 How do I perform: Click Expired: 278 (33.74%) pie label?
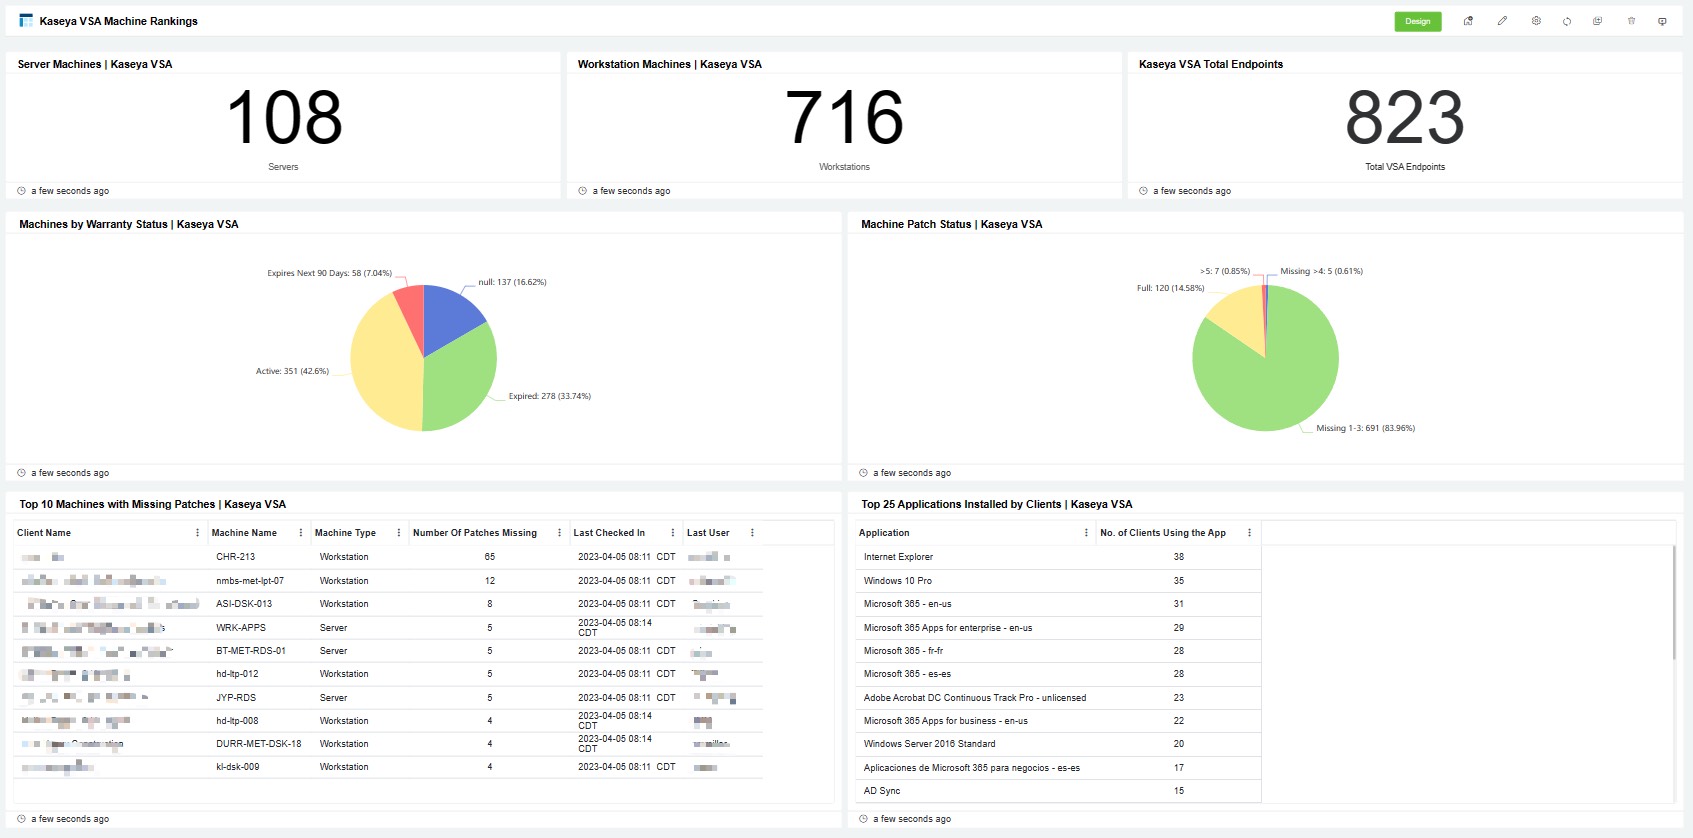[x=550, y=396]
